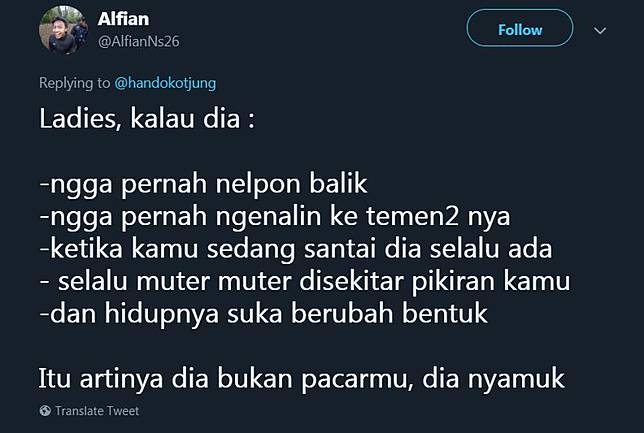The image size is (644, 433).
Task: Click the line about 'ngenalin ke temen2 nya'
Action: [x=275, y=216]
